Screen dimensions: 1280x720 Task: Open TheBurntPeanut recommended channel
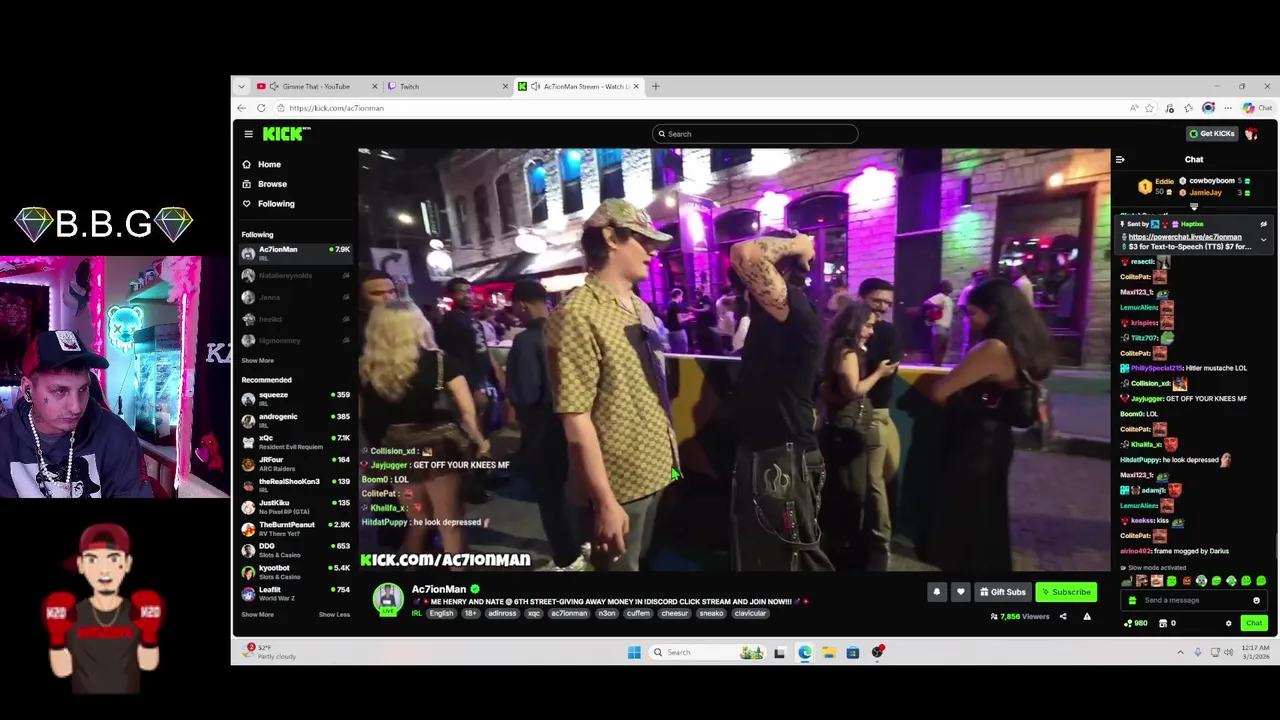pyautogui.click(x=295, y=527)
